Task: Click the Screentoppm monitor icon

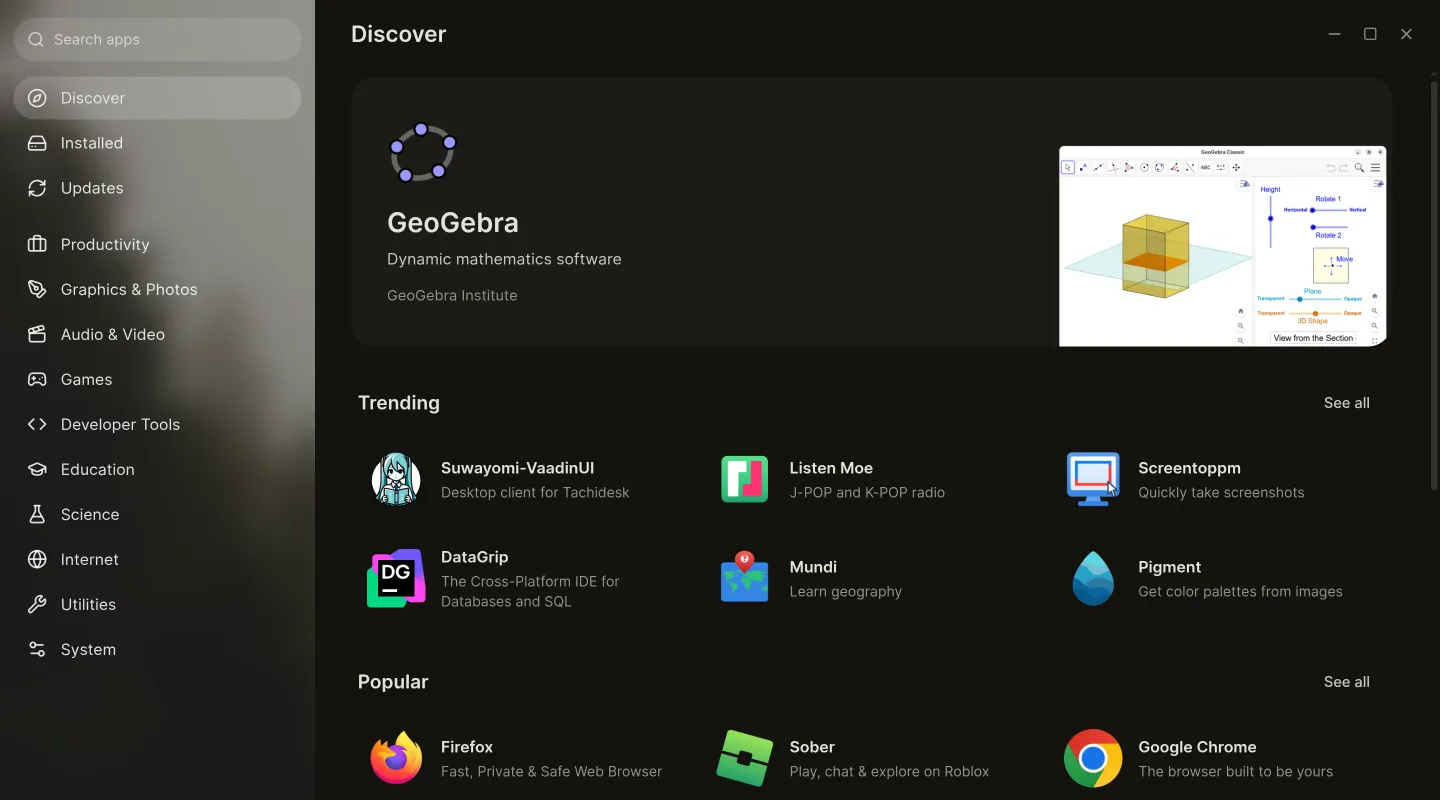Action: click(1093, 480)
